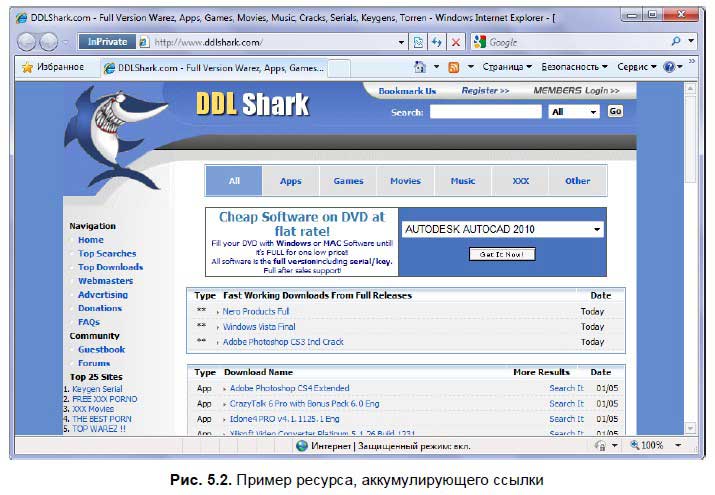The width and height of the screenshot is (715, 495).
Task: Select the All category tab
Action: click(x=234, y=181)
